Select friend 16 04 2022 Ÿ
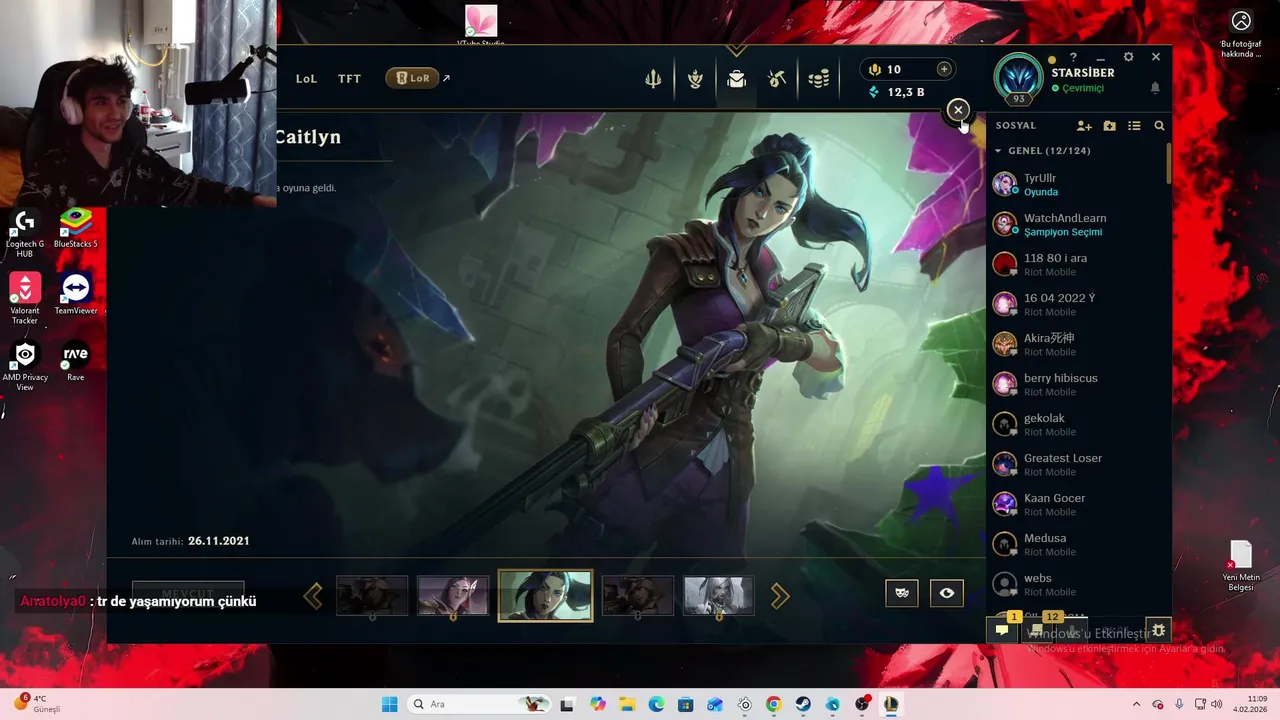Image resolution: width=1280 pixels, height=720 pixels. (x=1078, y=304)
